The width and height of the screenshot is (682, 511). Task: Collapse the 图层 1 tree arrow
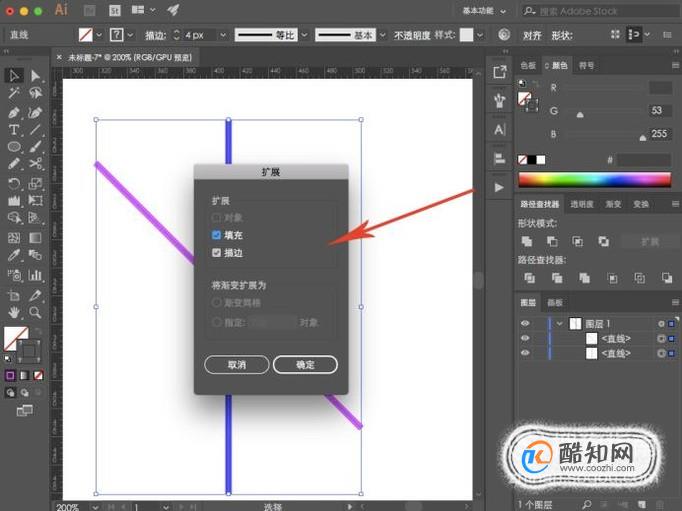click(x=560, y=324)
